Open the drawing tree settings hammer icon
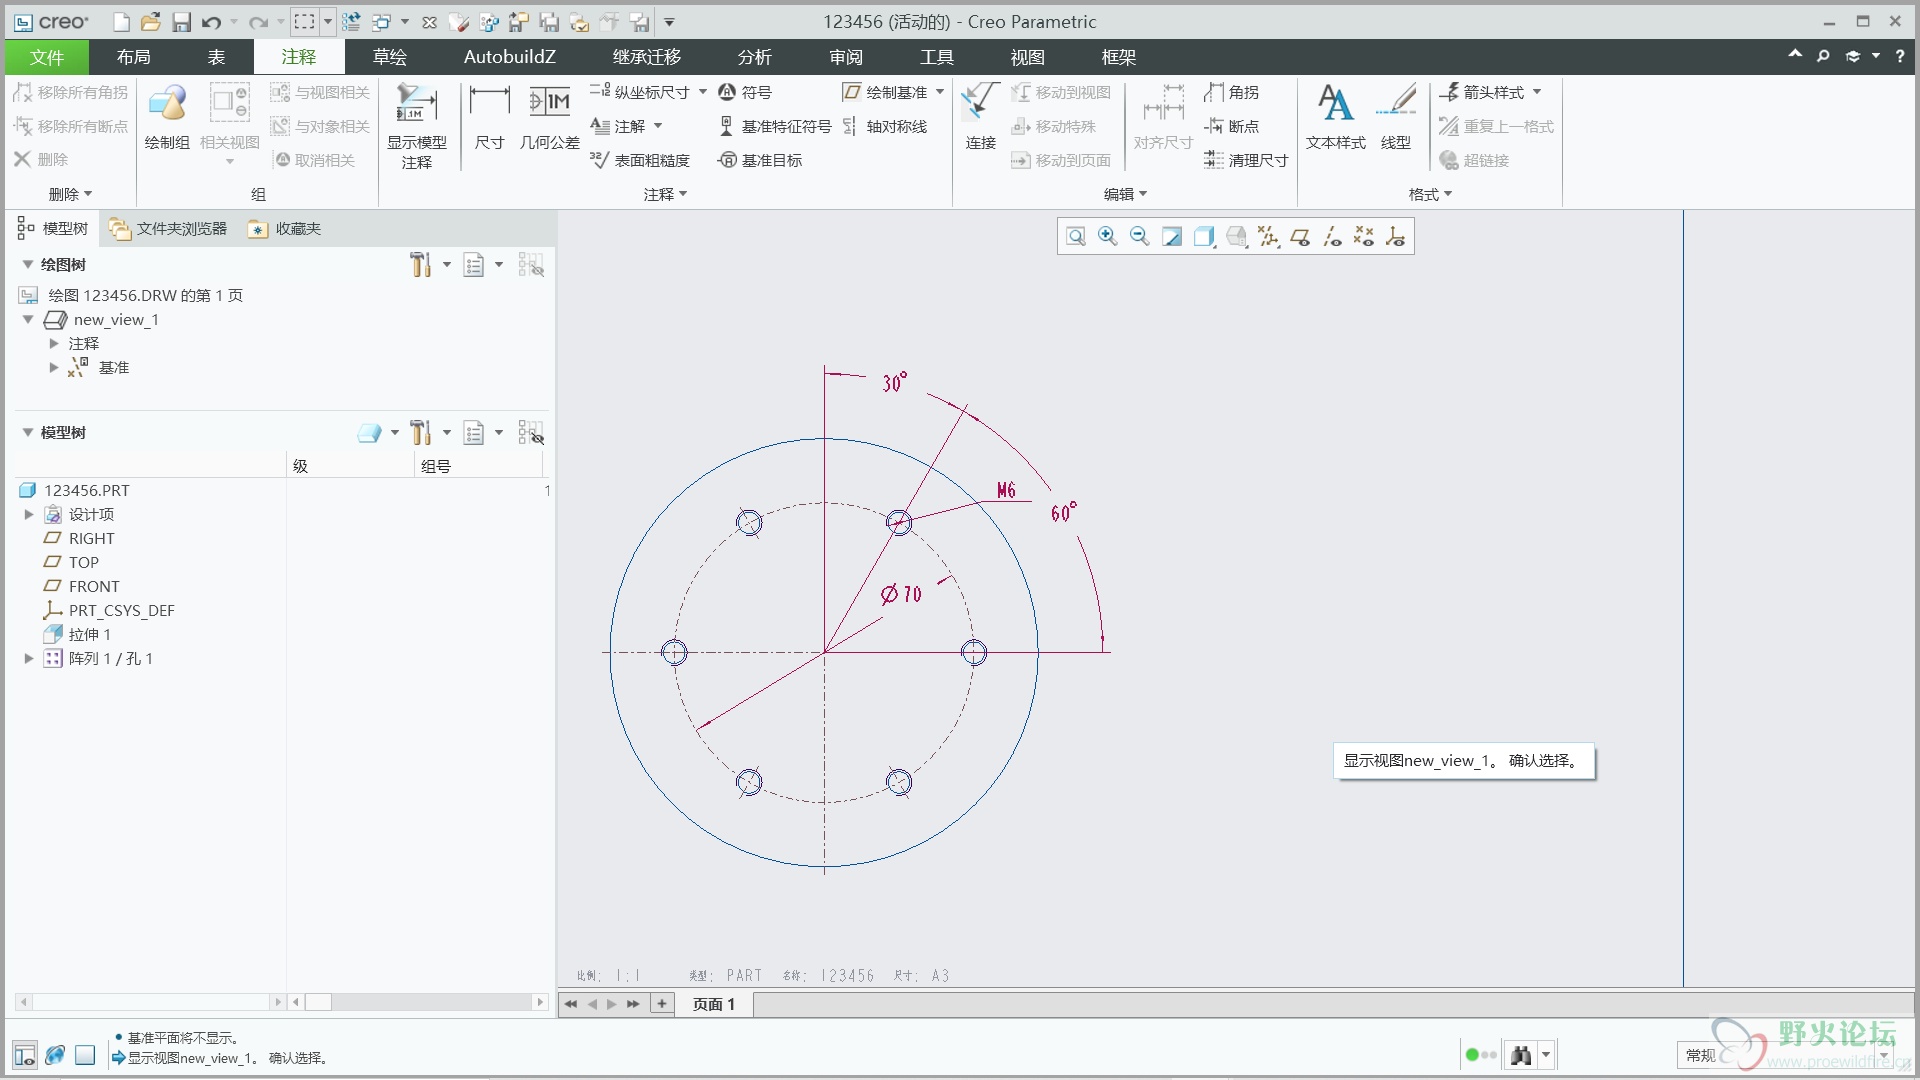The height and width of the screenshot is (1080, 1920). click(420, 265)
